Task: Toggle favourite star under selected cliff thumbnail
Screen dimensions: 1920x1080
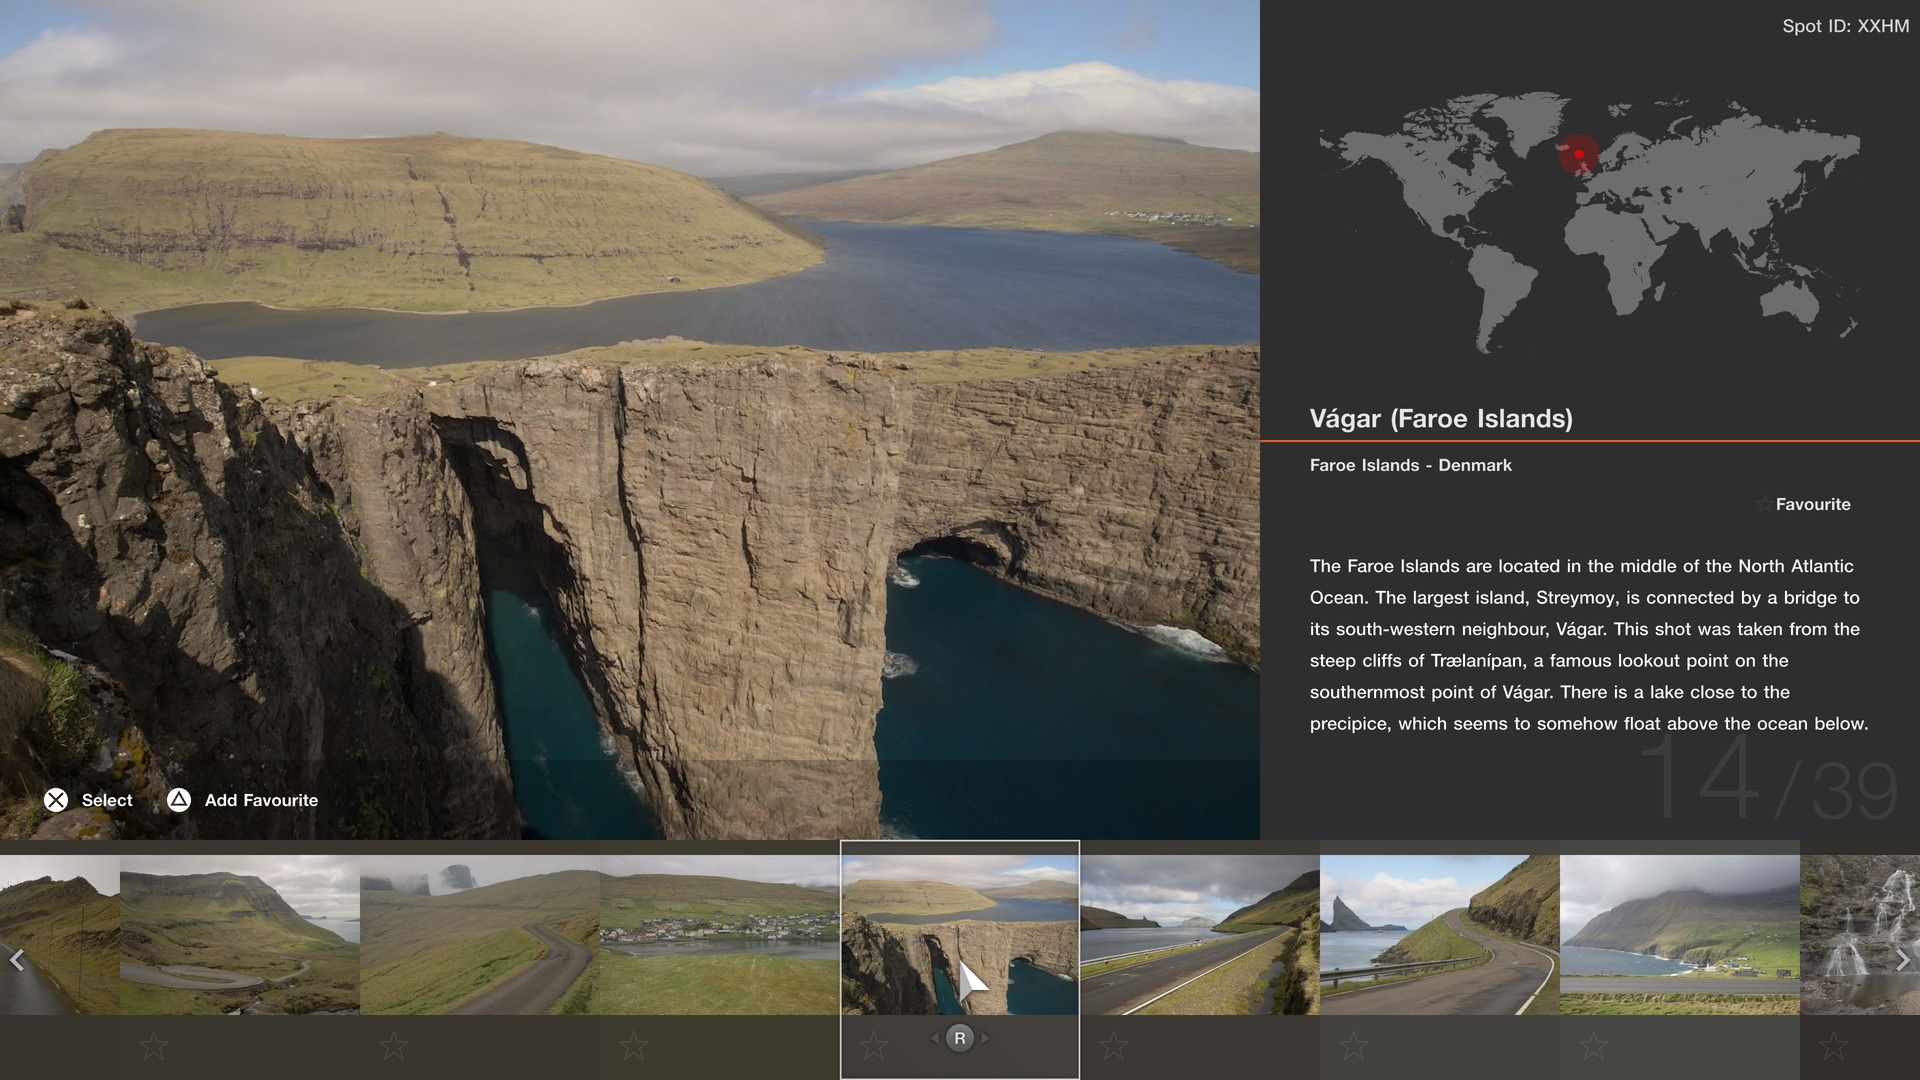Action: click(x=873, y=1046)
